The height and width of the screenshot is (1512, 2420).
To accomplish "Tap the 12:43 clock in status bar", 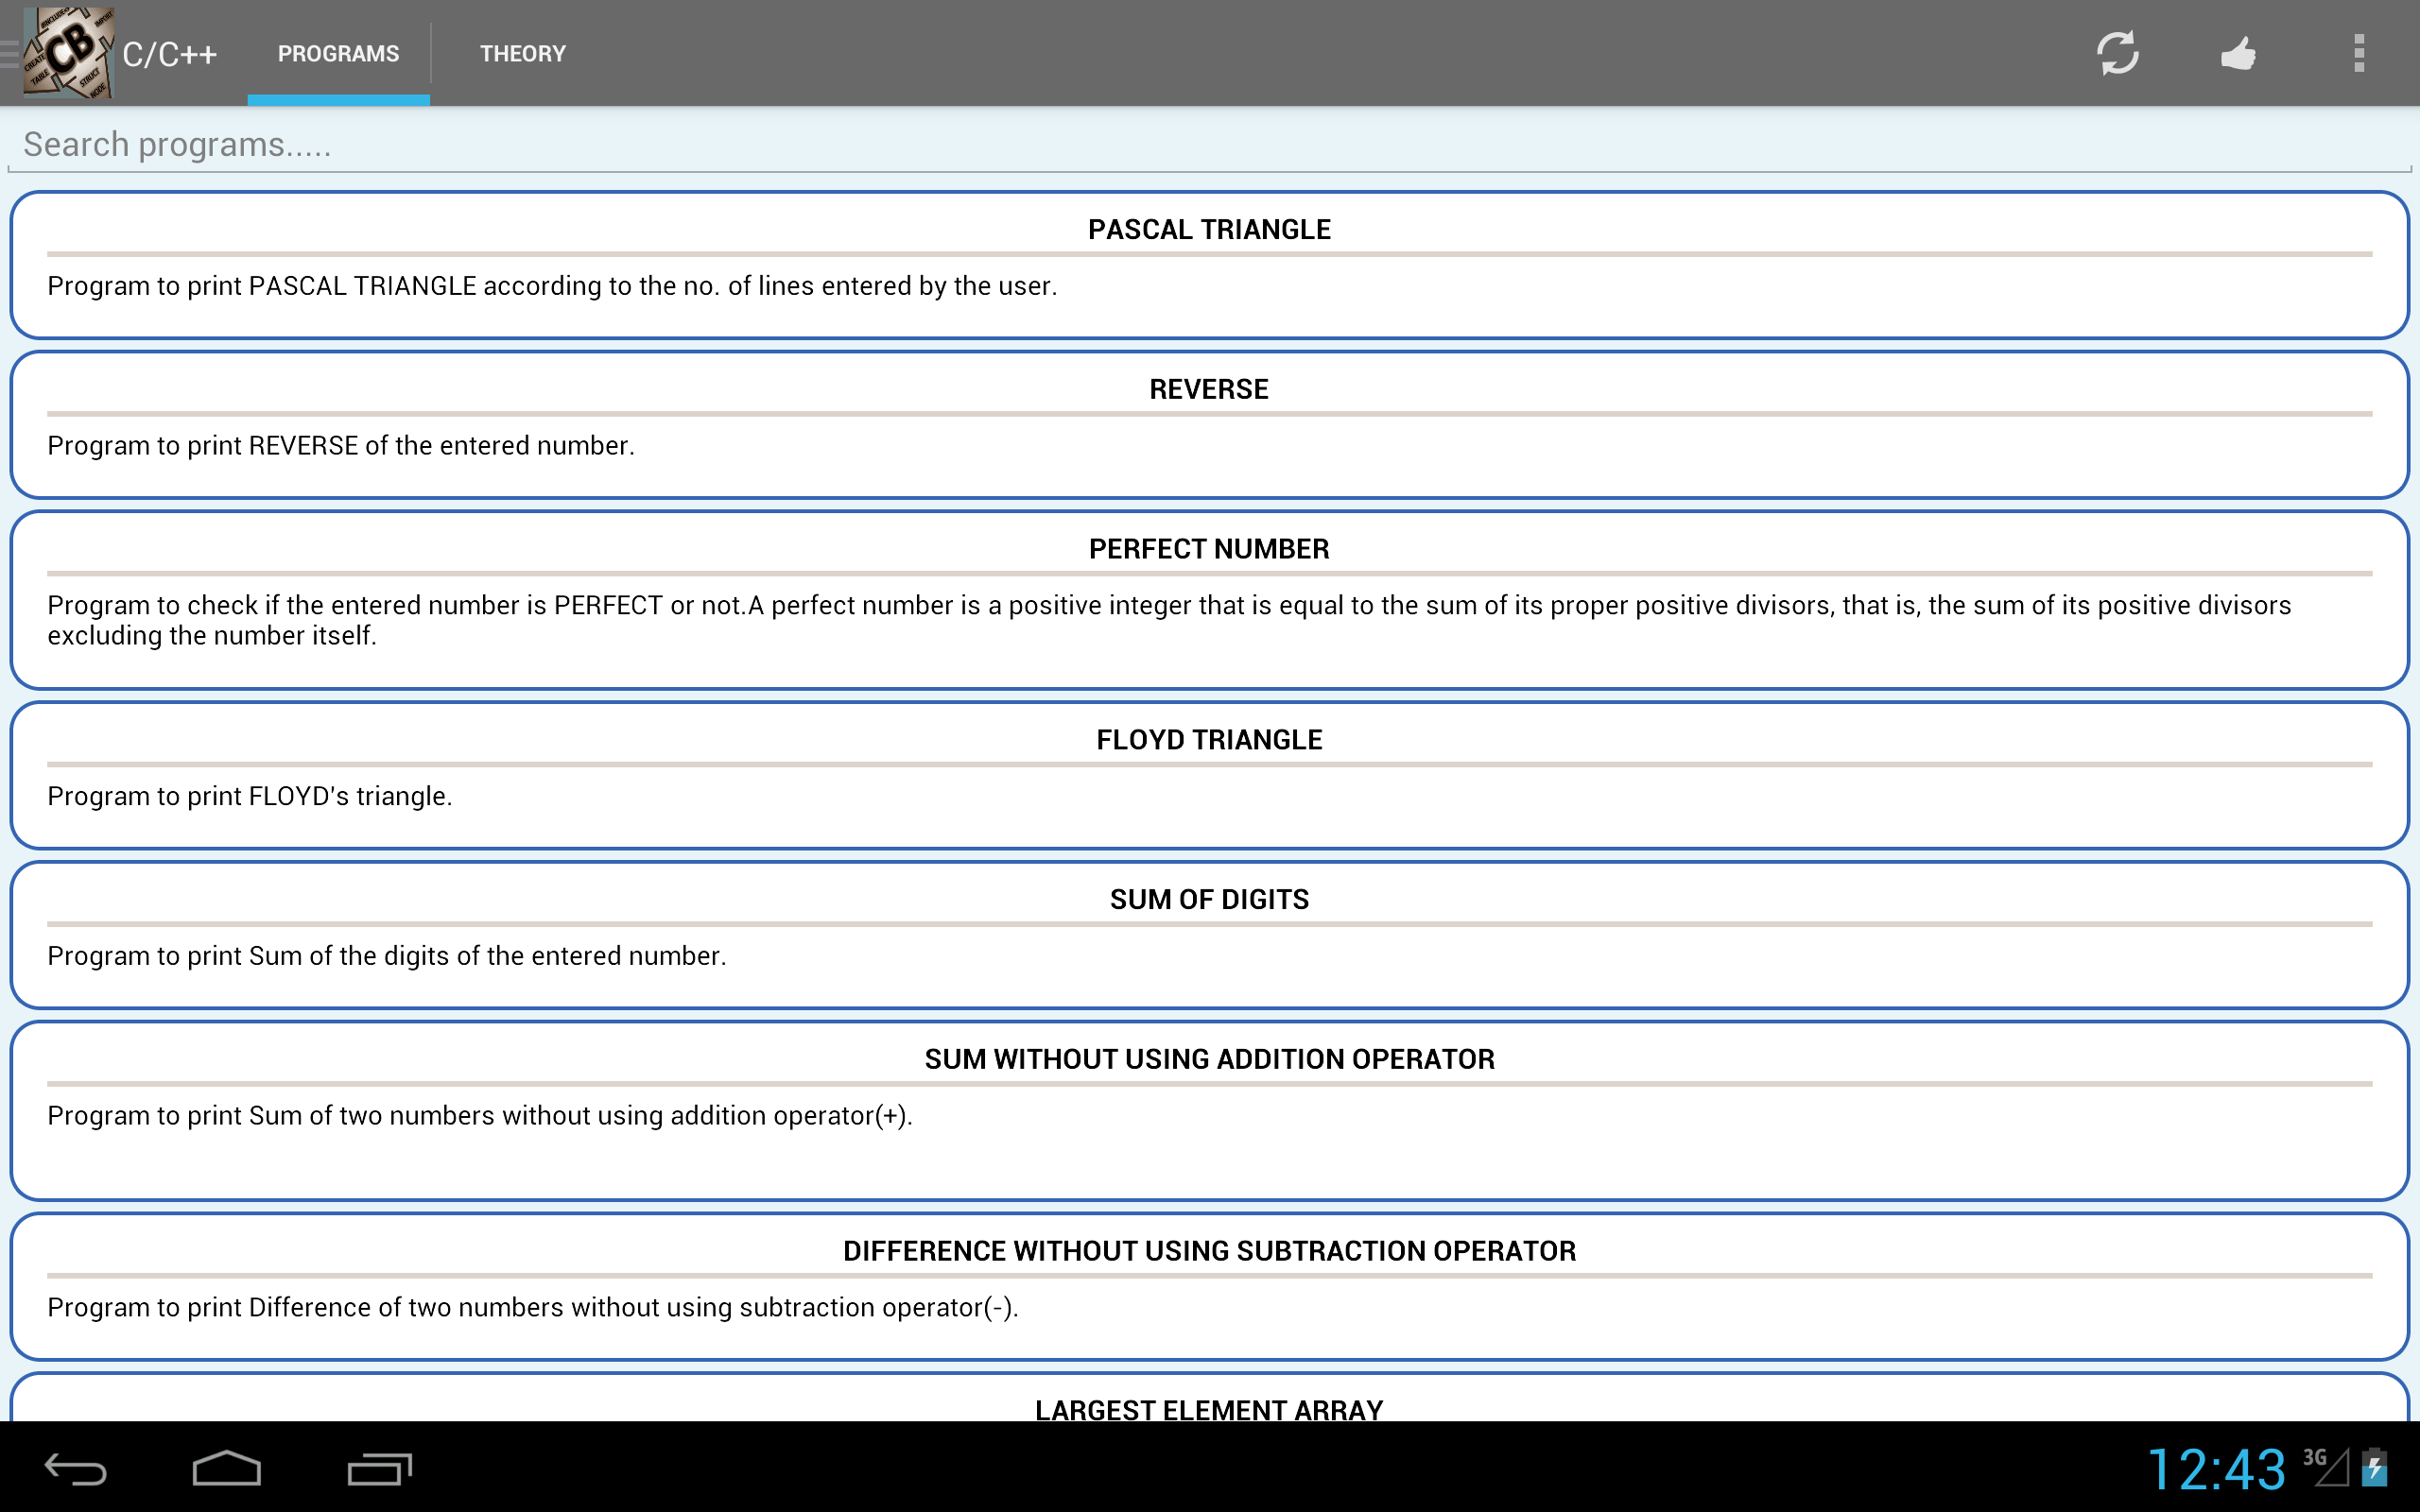I will pos(2215,1468).
